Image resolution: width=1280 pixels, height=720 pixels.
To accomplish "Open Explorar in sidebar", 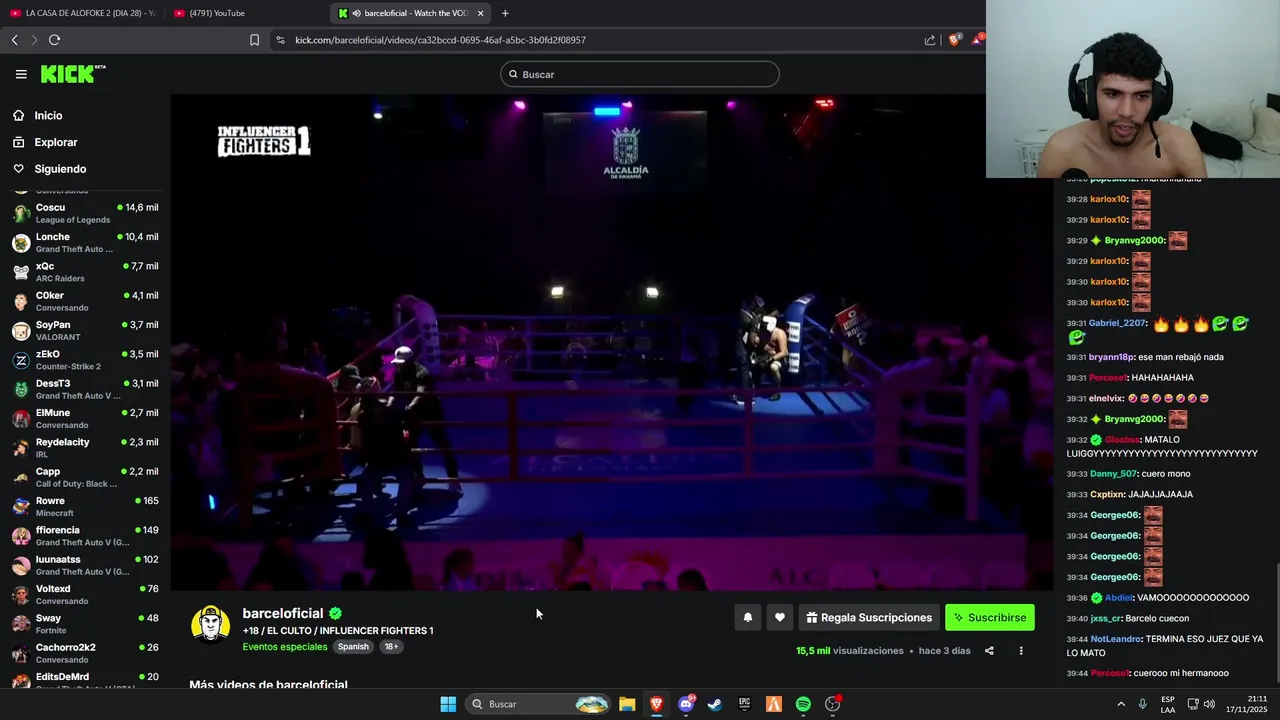I will pyautogui.click(x=55, y=142).
